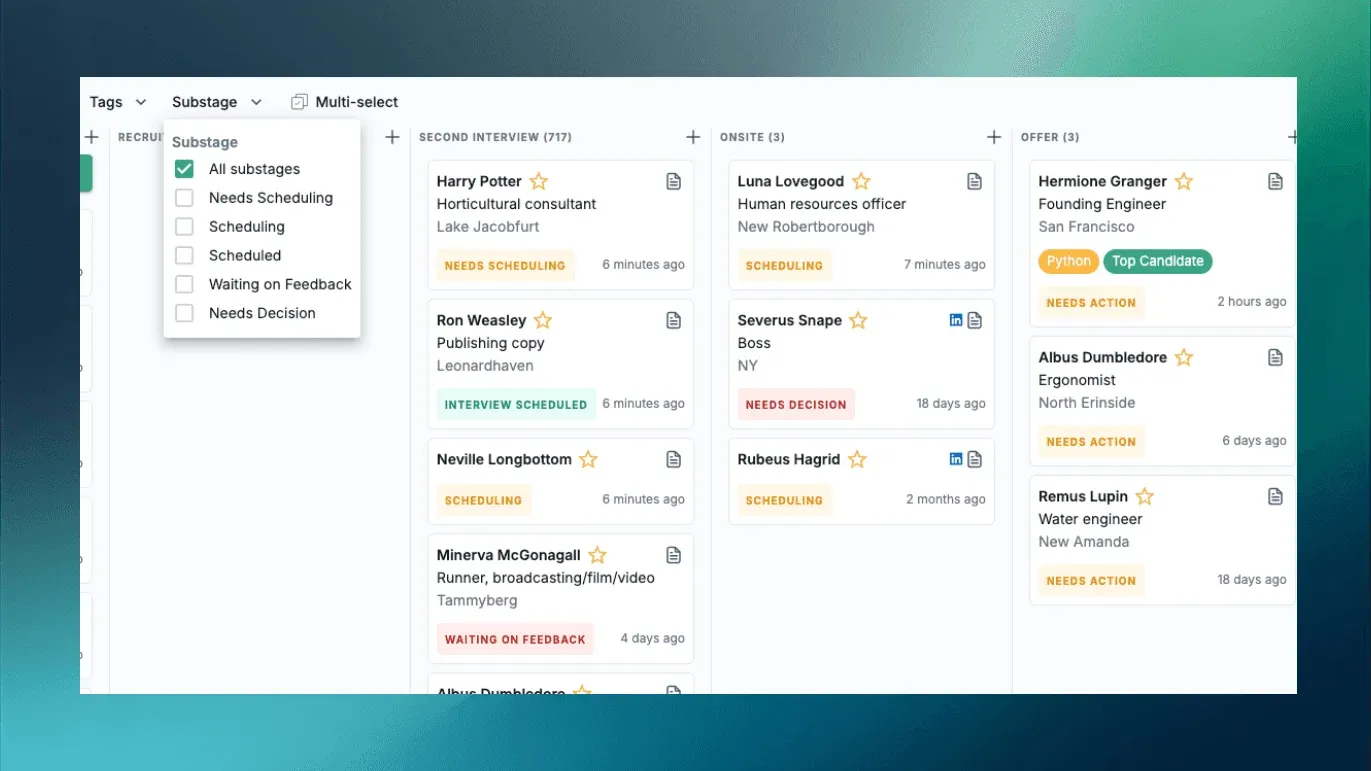The width and height of the screenshot is (1371, 771).
Task: Click Harry Potter's title Horticultural consultant
Action: click(516, 204)
